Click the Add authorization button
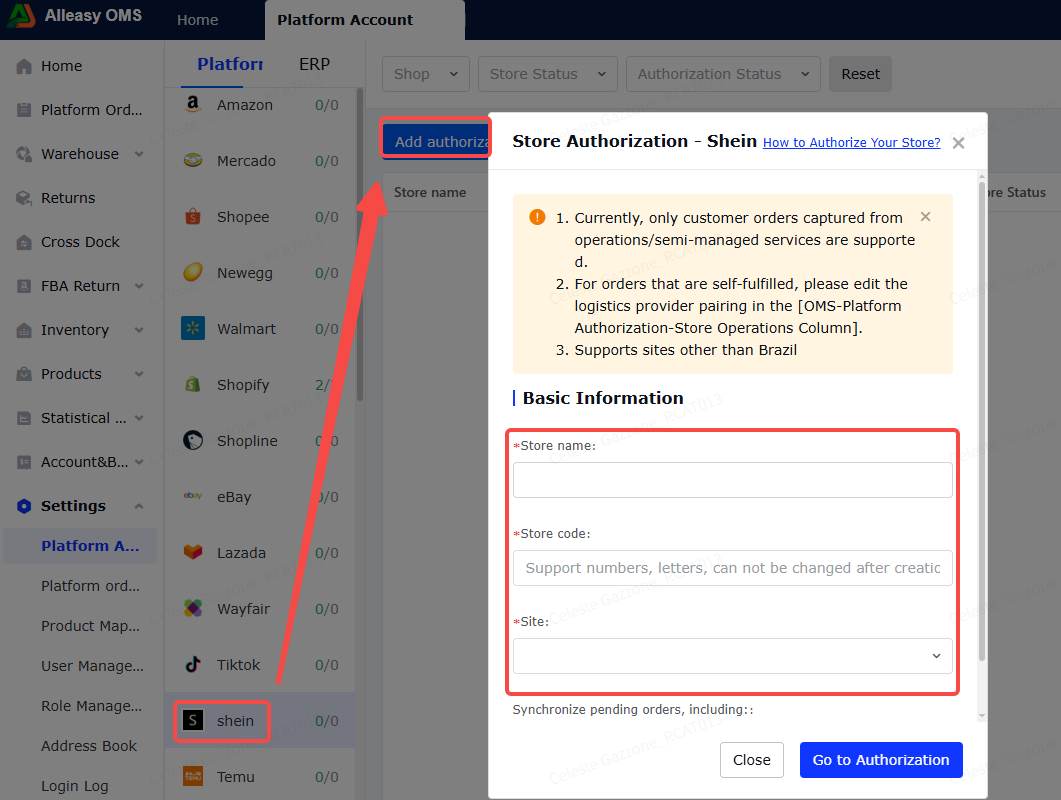This screenshot has height=800, width=1061. tap(436, 139)
